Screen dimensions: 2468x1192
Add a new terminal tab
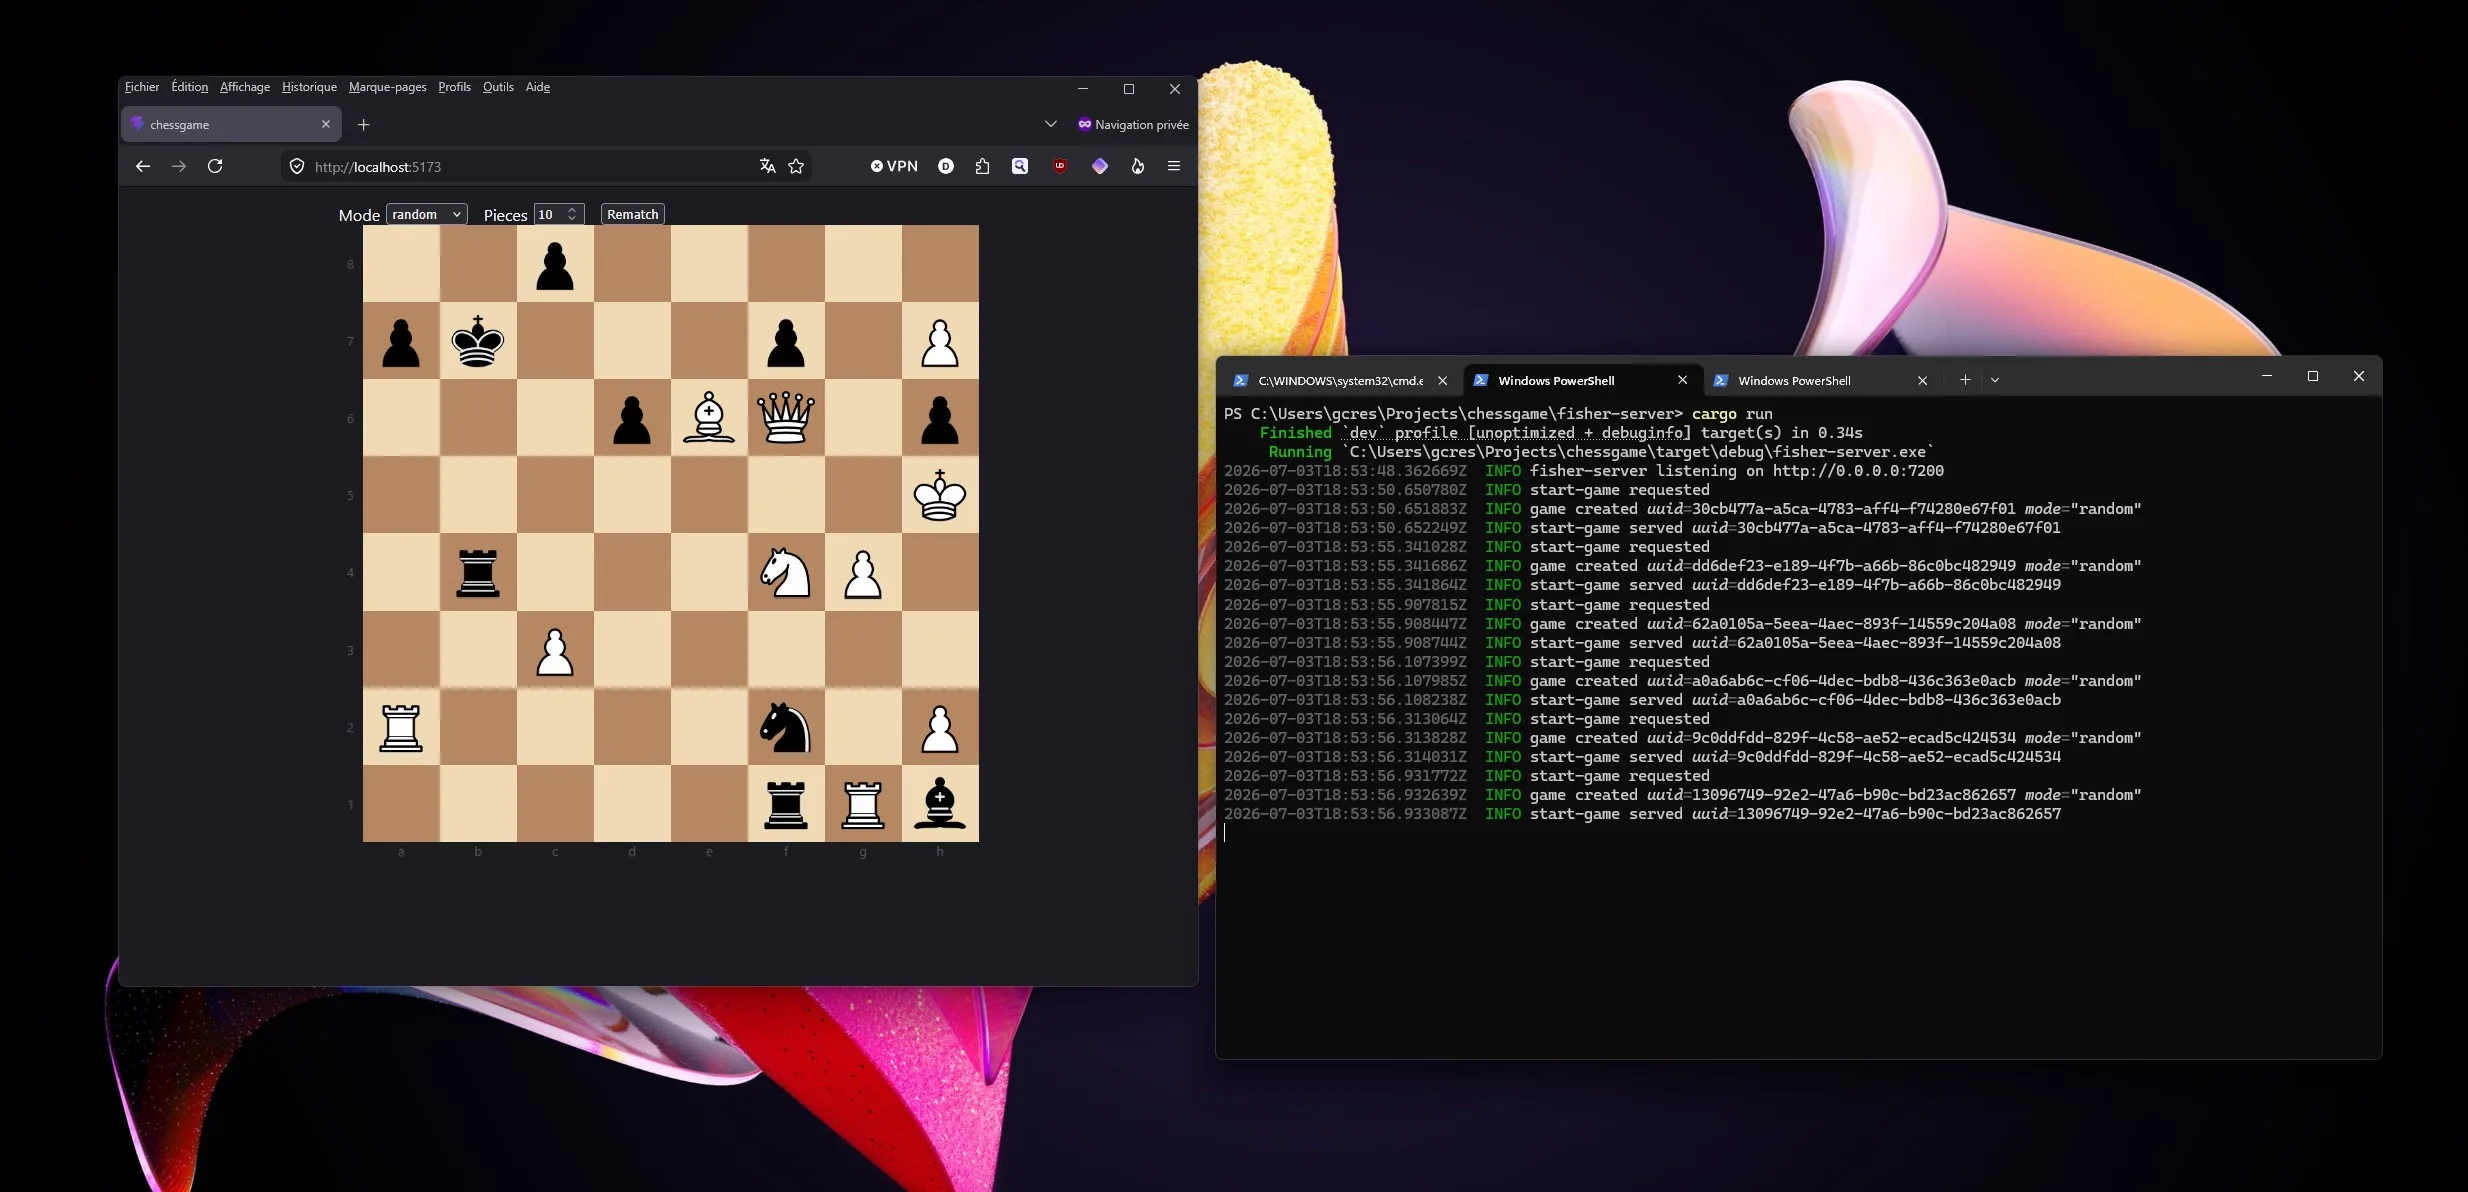click(x=1965, y=380)
